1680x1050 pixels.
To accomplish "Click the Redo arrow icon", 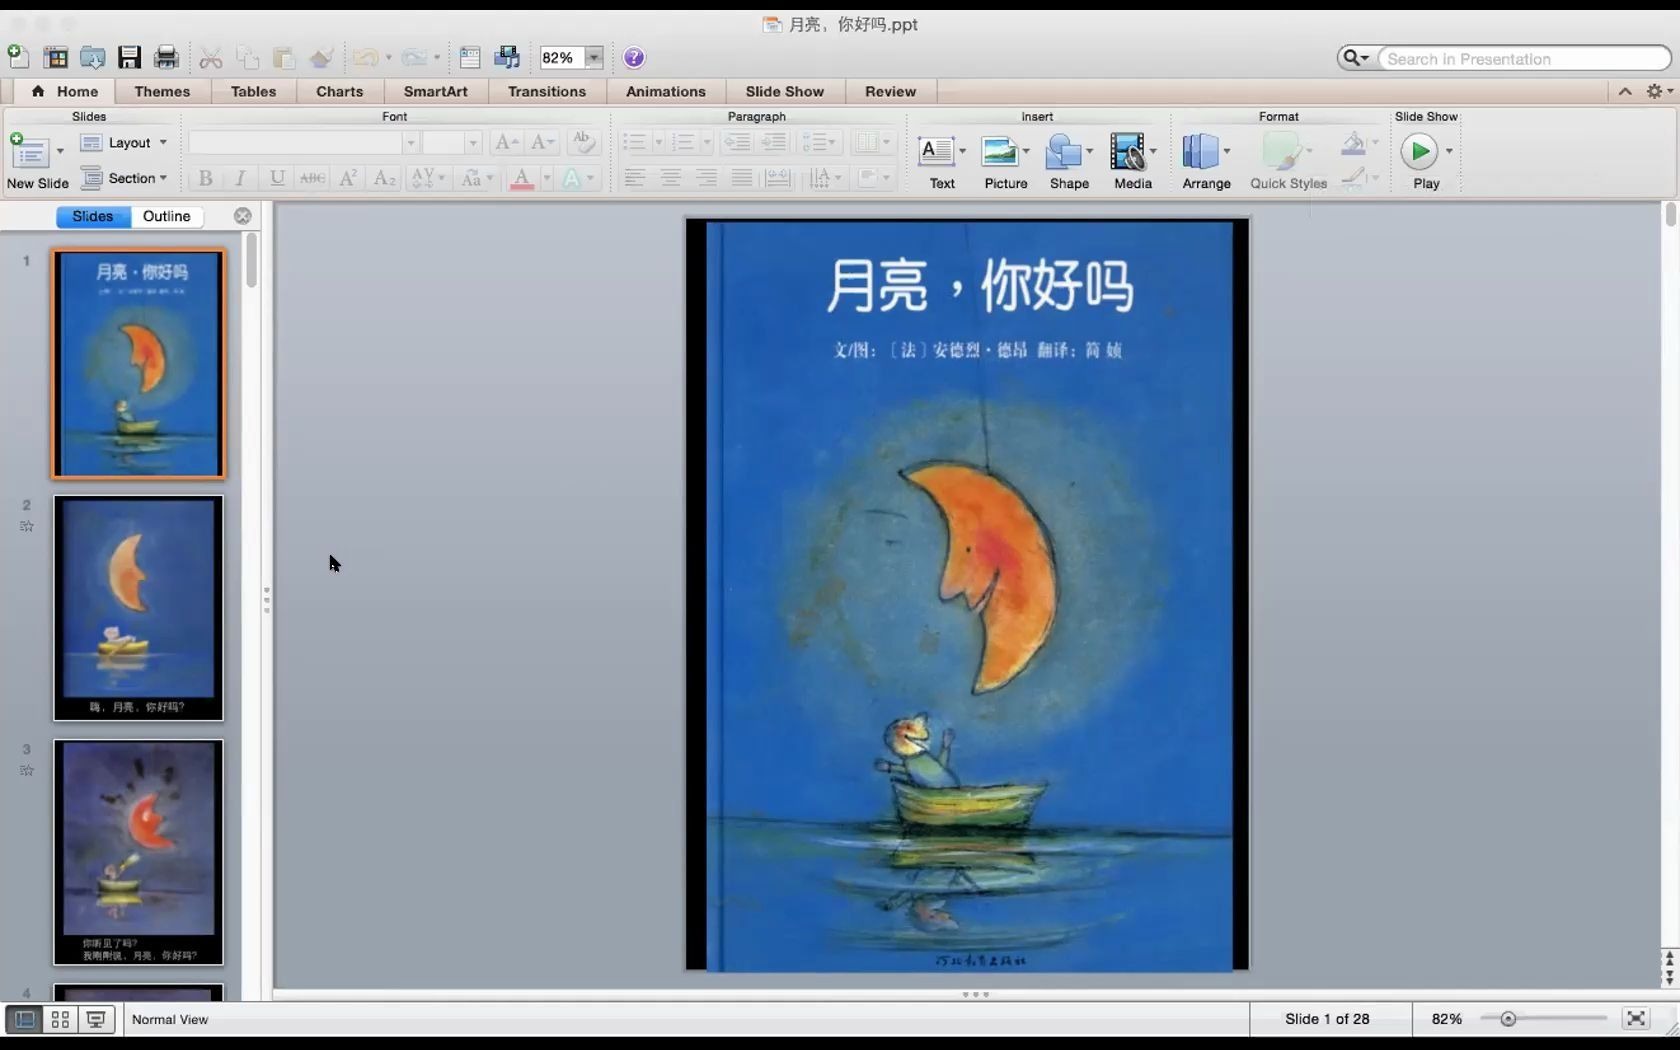I will point(414,58).
